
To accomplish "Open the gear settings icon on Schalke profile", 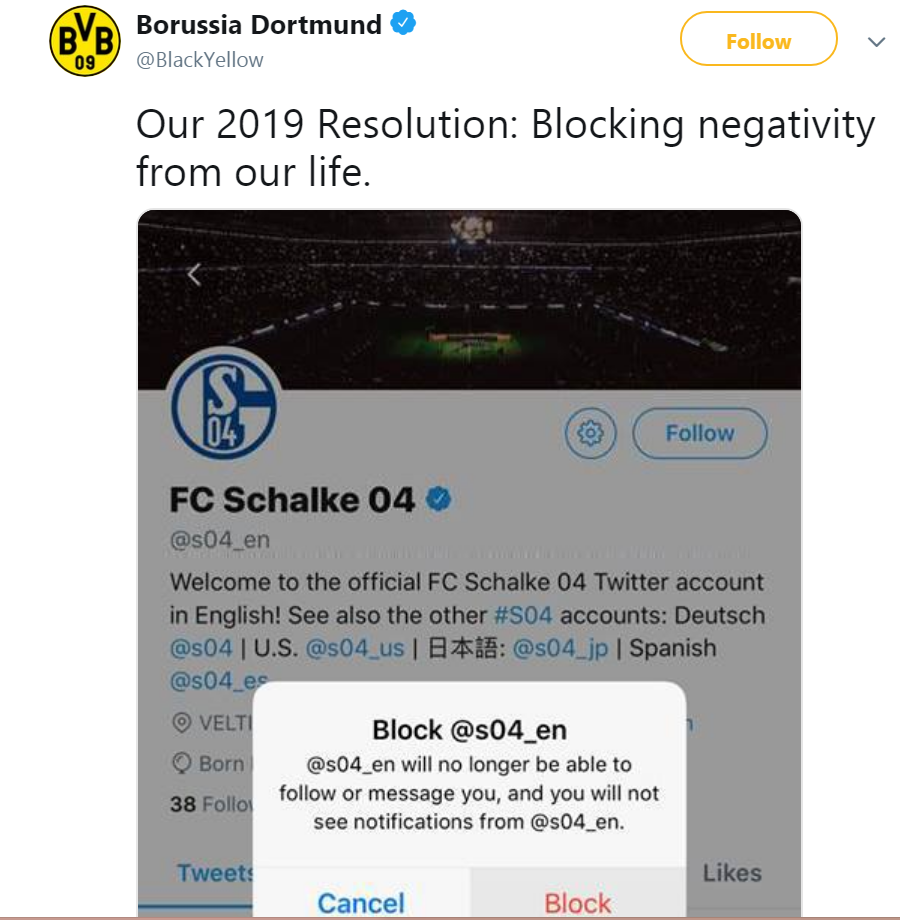I will 591,433.
